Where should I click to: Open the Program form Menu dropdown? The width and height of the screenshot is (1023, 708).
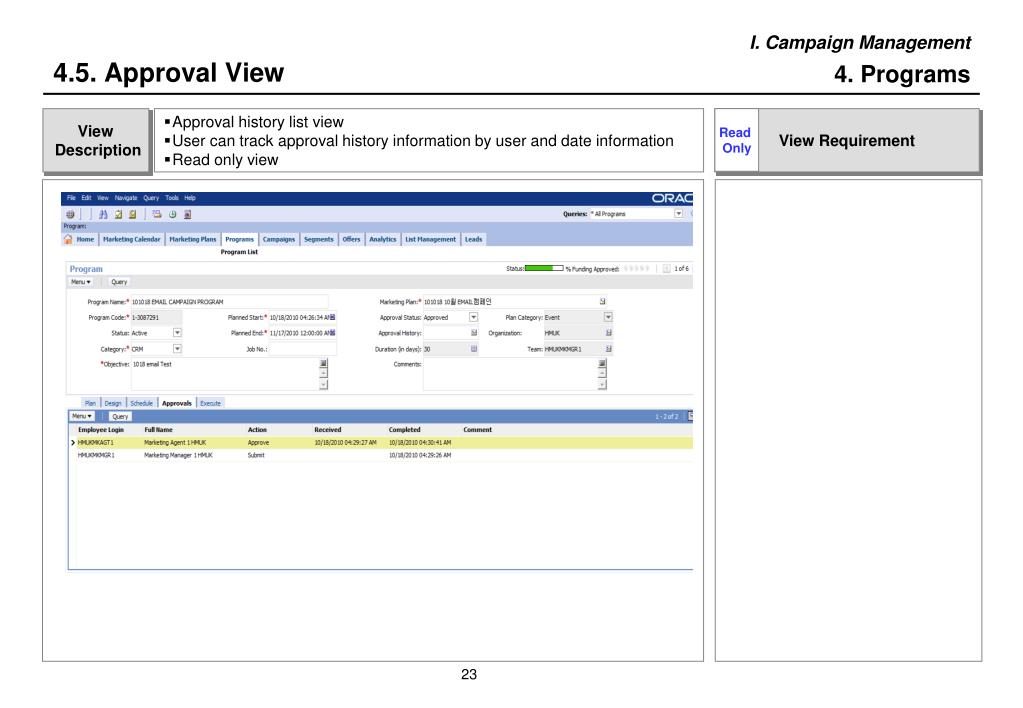pyautogui.click(x=81, y=282)
